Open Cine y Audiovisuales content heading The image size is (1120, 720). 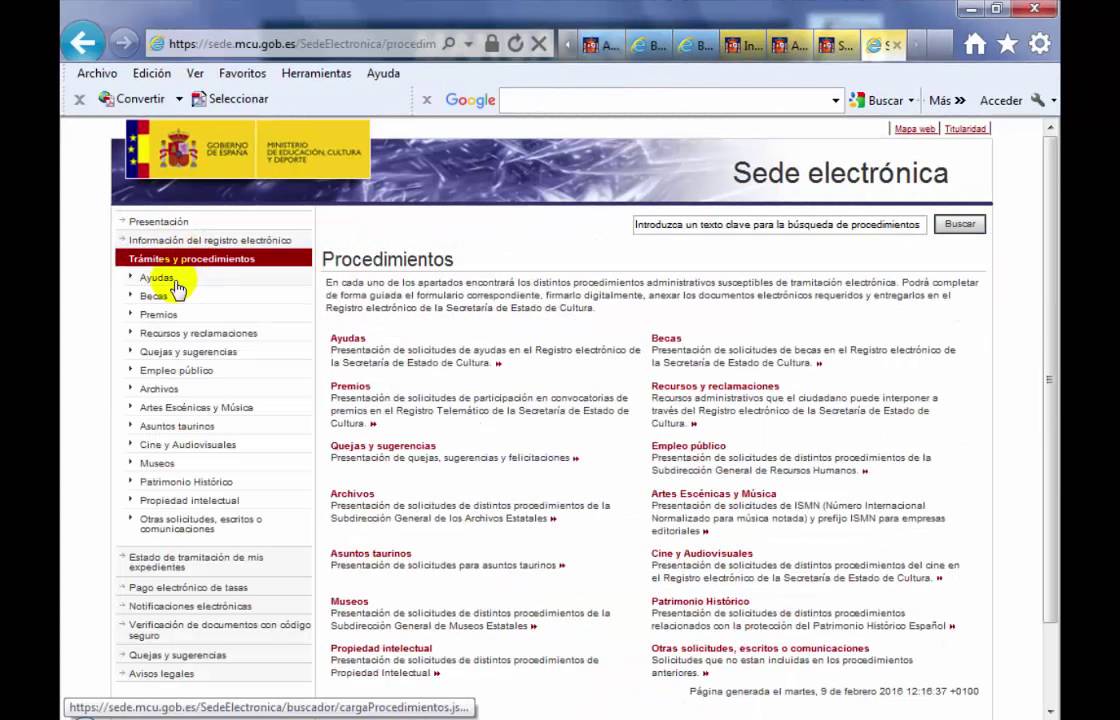[x=701, y=554]
